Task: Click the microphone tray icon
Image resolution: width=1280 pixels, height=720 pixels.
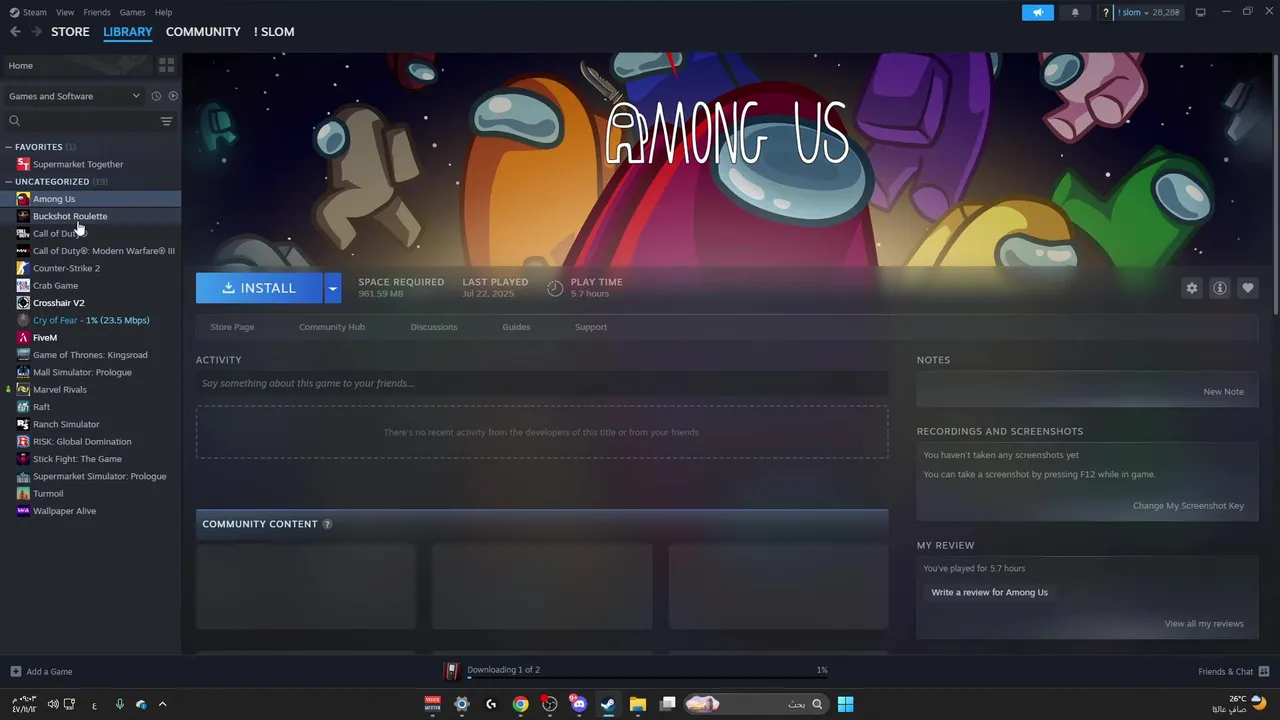Action: coord(119,704)
